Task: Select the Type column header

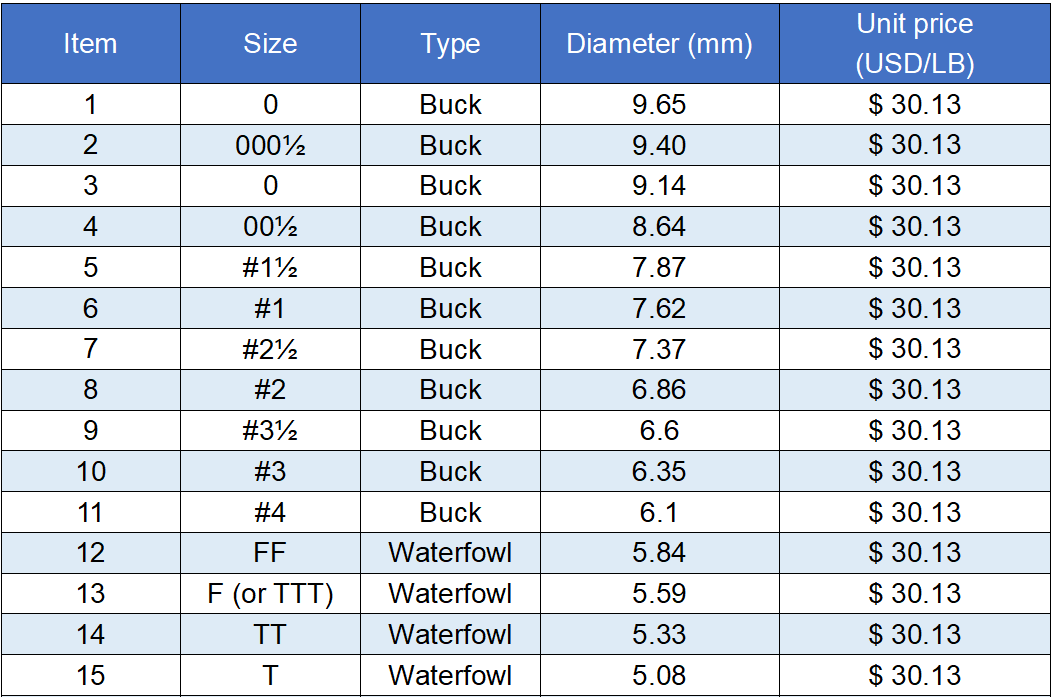Action: tap(450, 44)
